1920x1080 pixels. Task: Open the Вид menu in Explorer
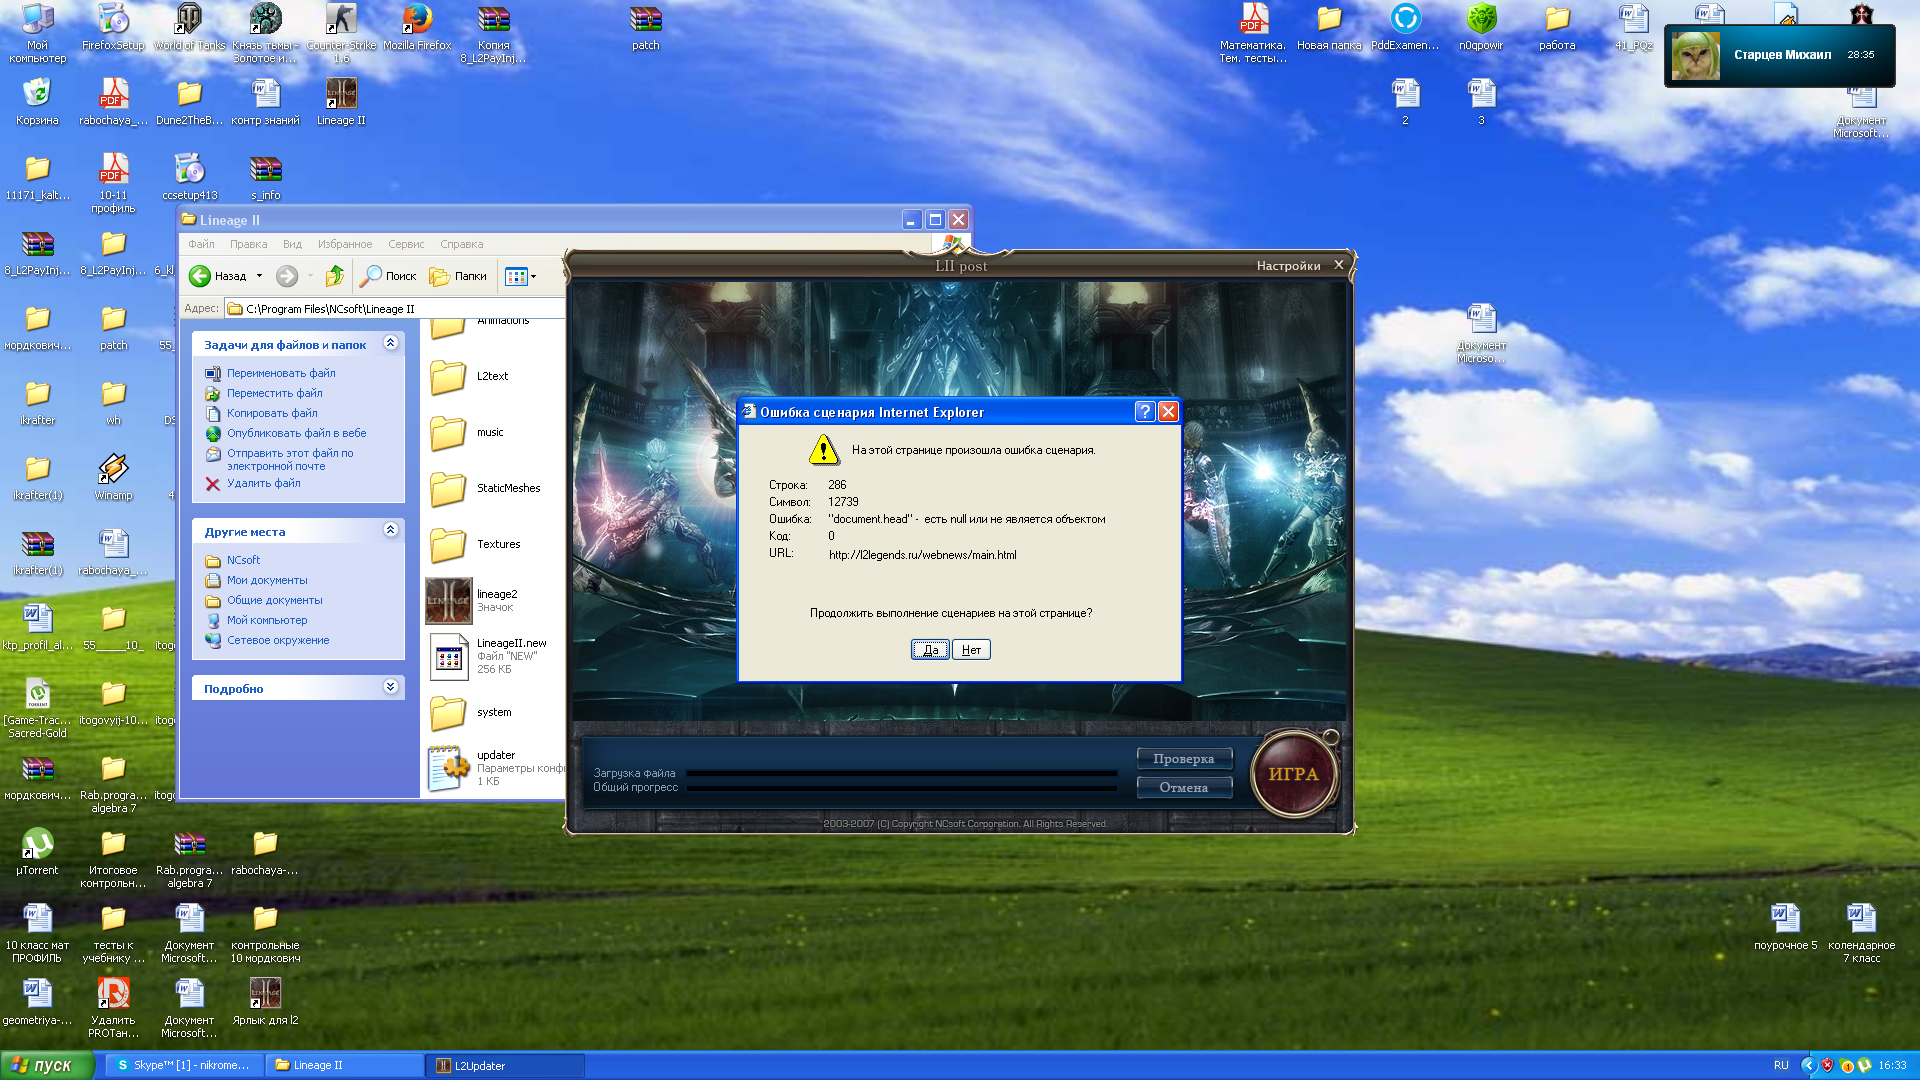pyautogui.click(x=292, y=244)
